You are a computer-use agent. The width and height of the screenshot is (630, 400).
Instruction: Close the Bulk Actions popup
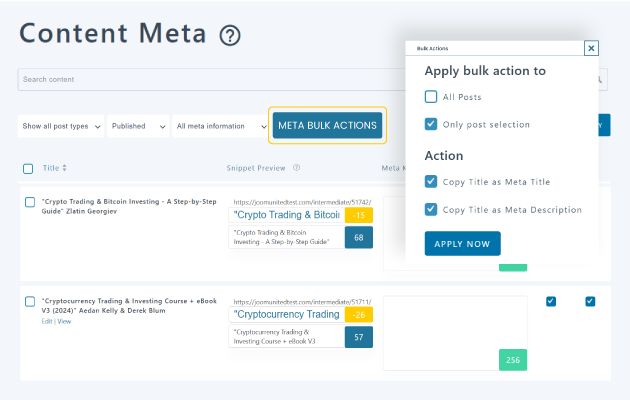[x=591, y=48]
